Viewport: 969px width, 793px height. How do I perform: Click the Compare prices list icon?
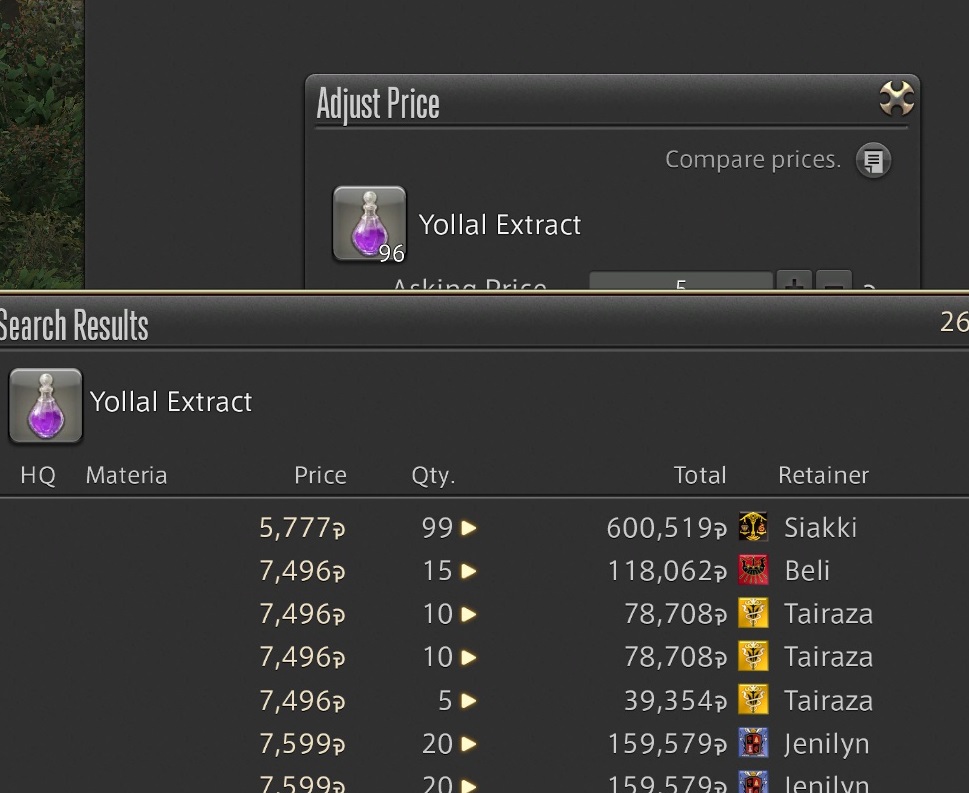click(x=873, y=161)
